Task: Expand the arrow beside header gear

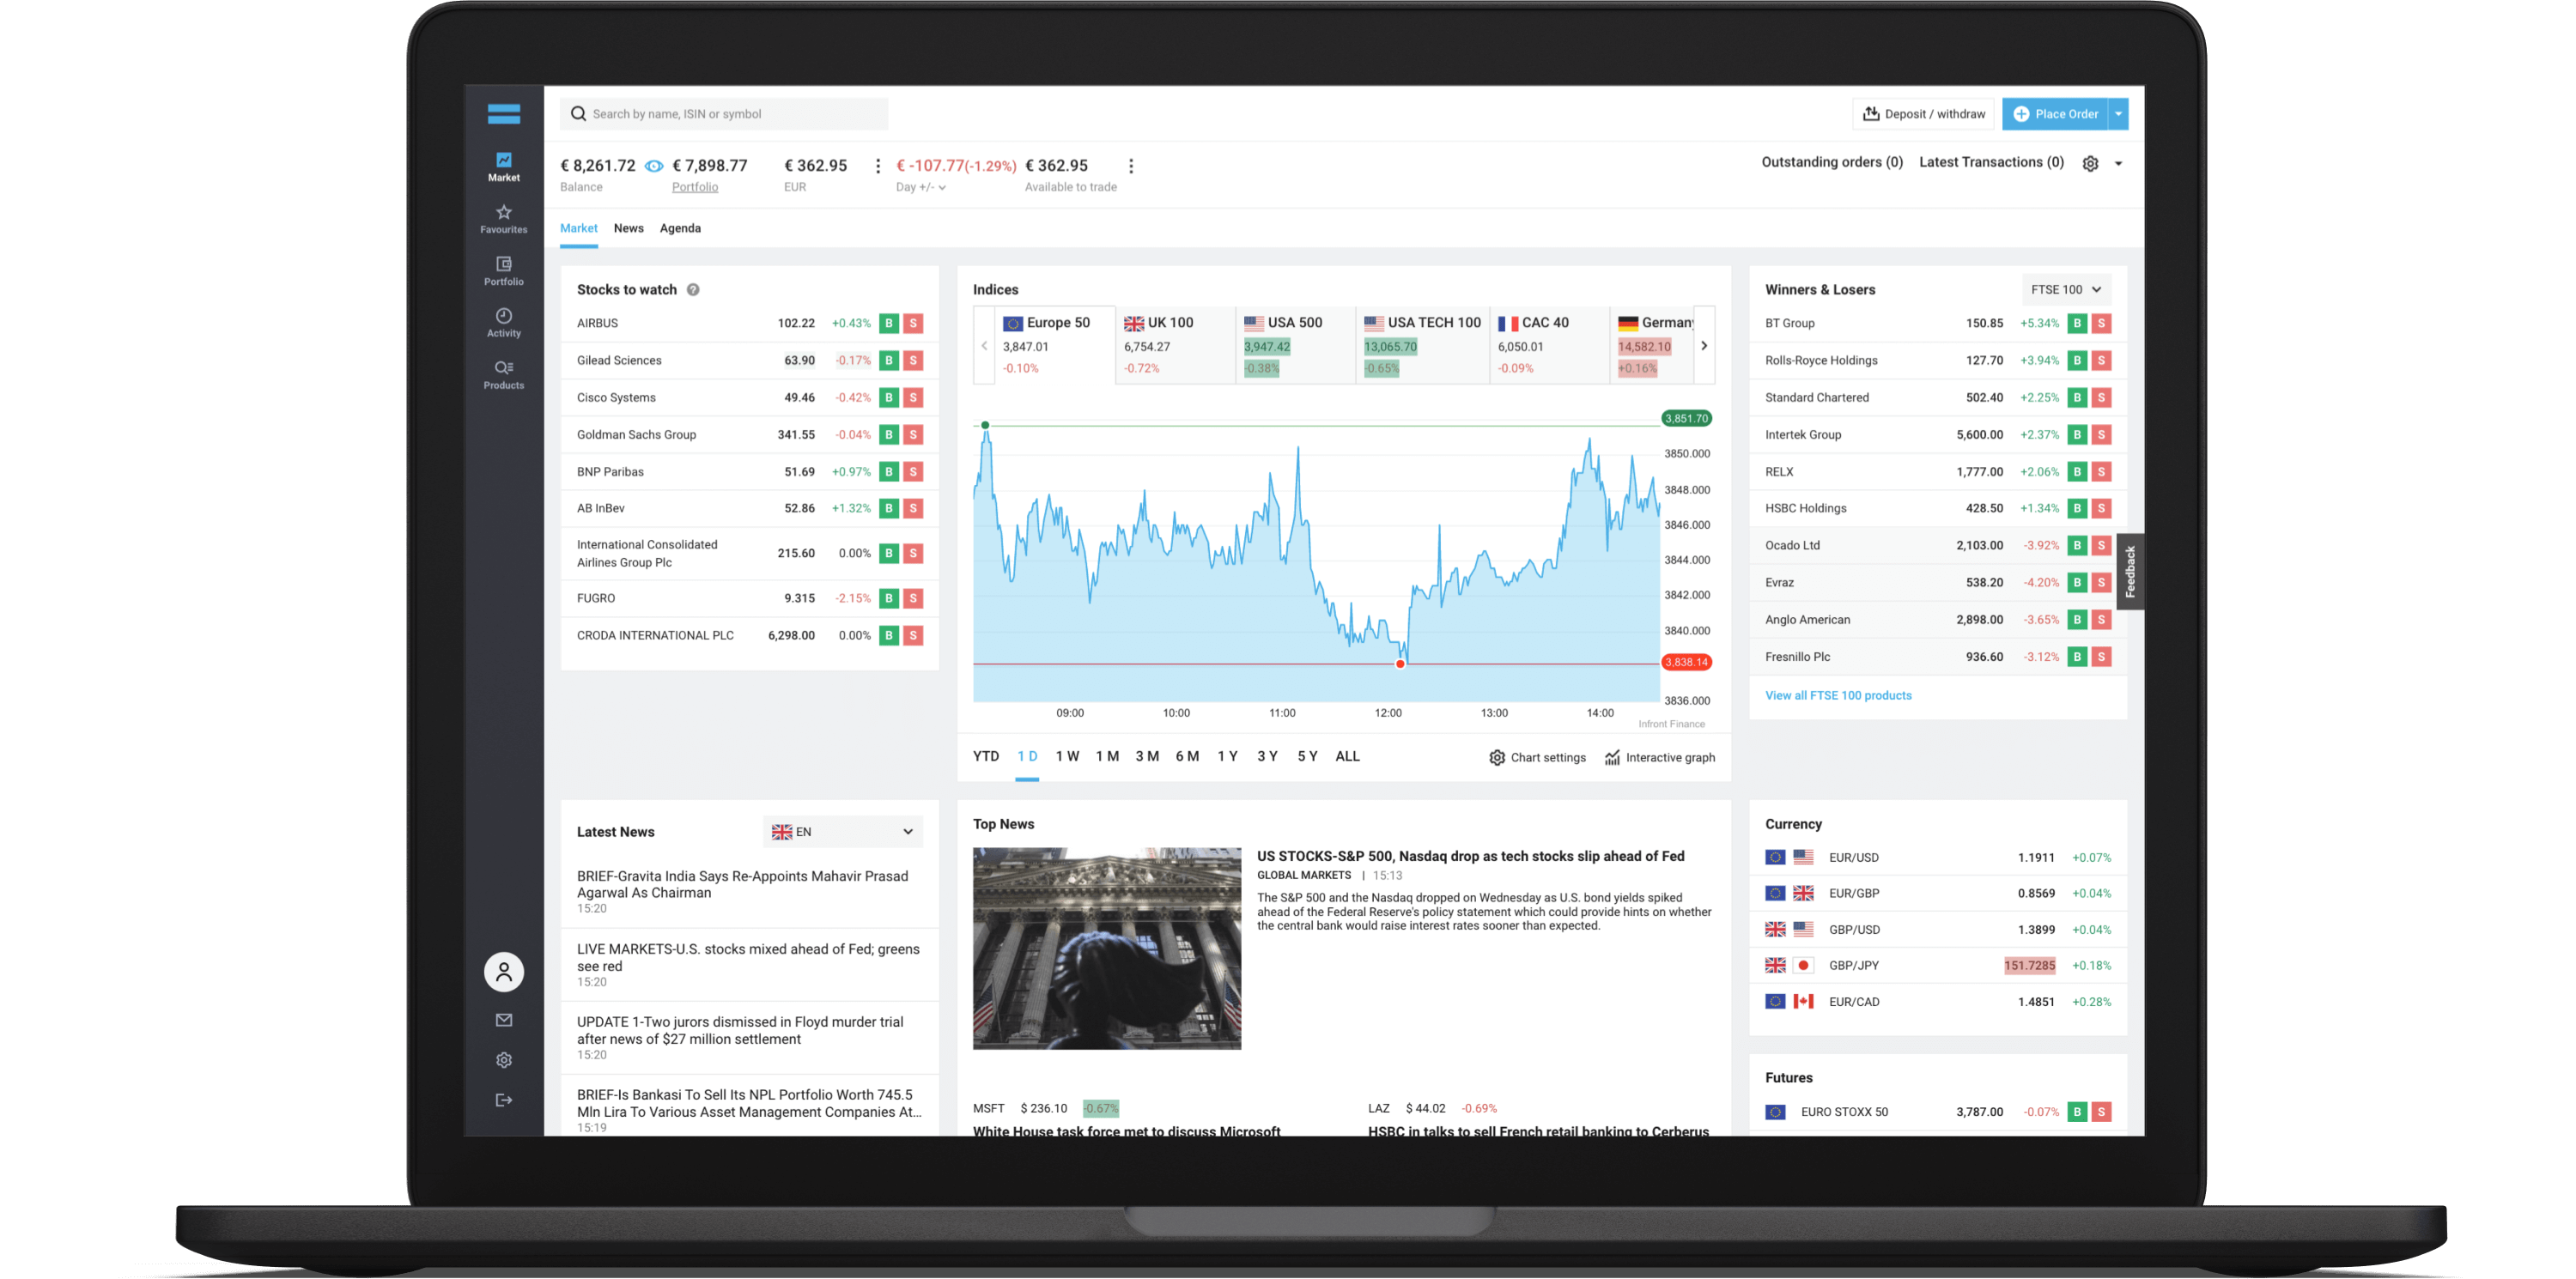Action: coord(2118,163)
